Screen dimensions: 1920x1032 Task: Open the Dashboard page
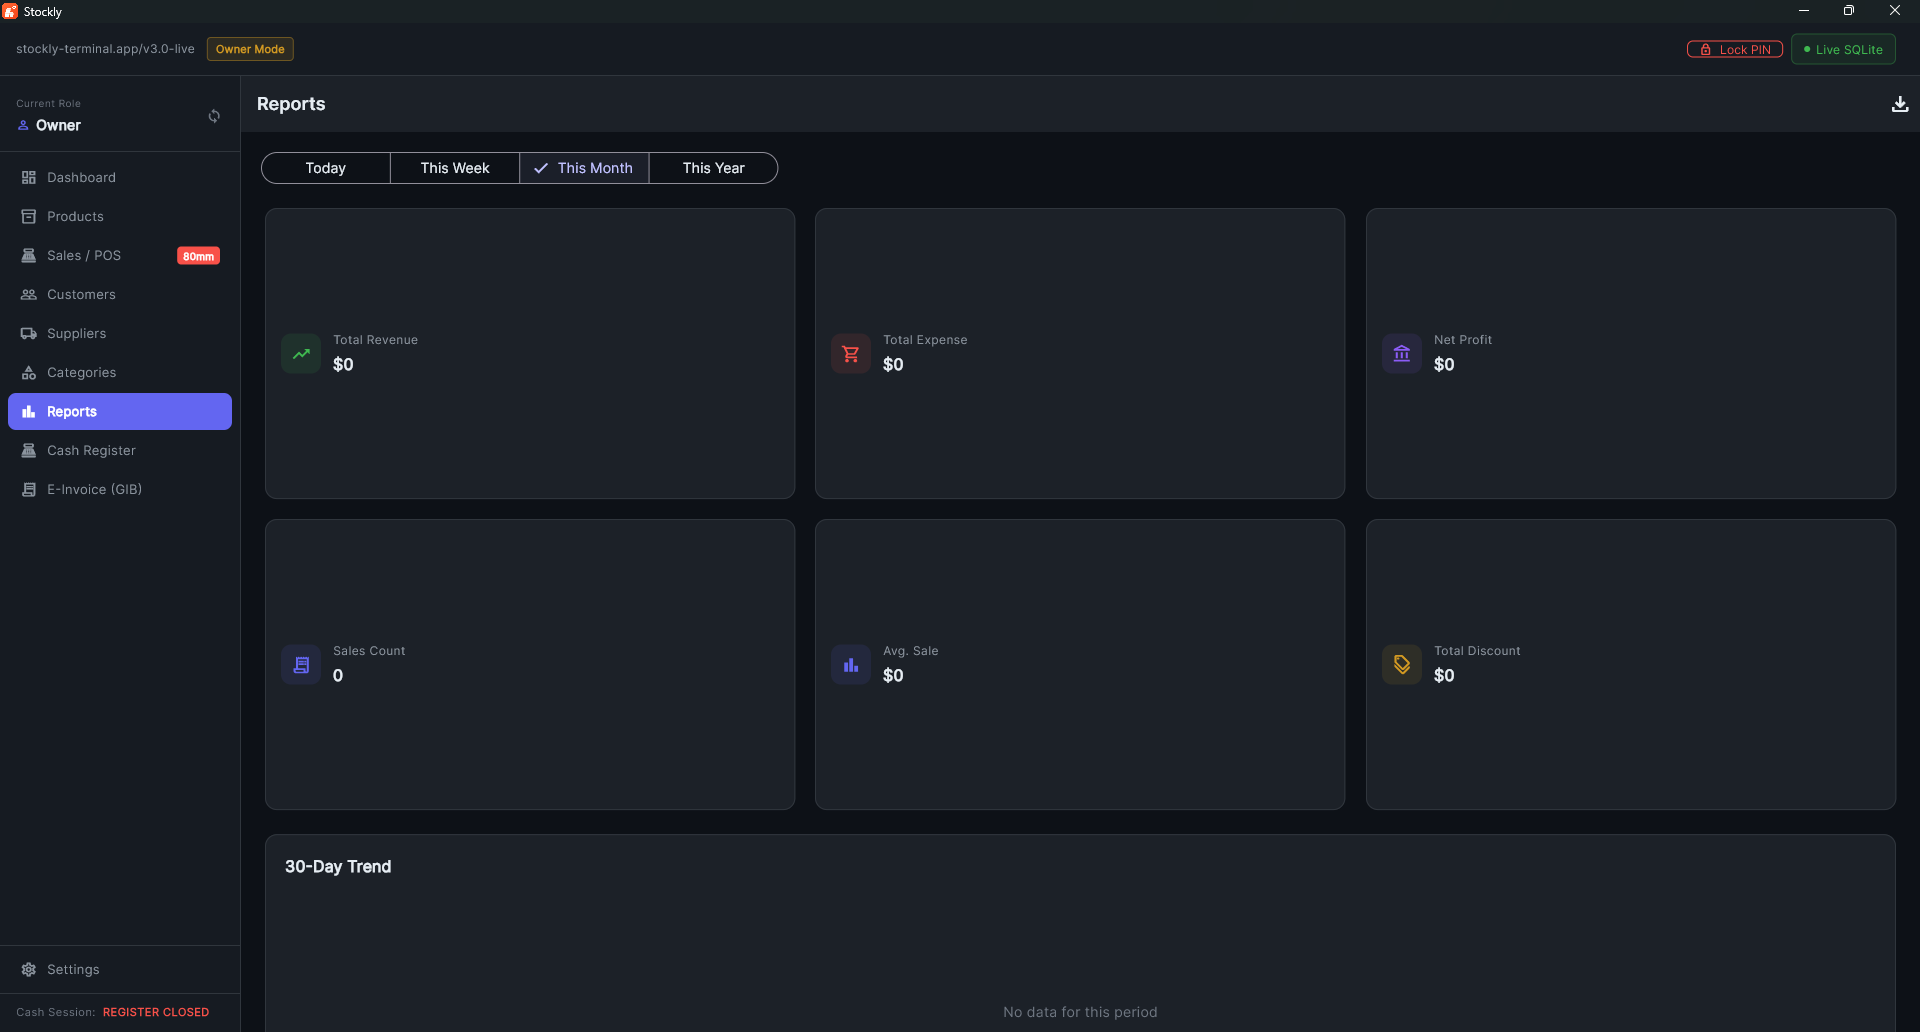tap(120, 177)
